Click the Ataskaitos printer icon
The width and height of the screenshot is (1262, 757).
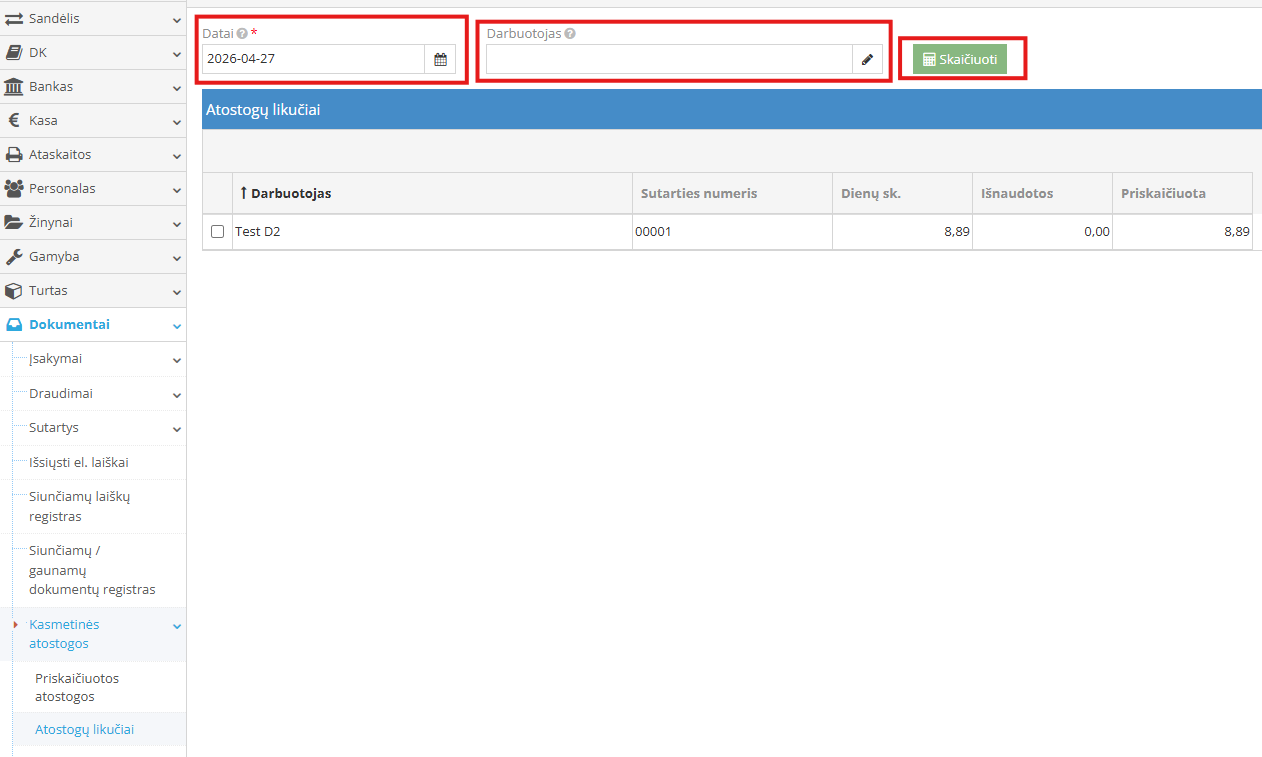[14, 155]
